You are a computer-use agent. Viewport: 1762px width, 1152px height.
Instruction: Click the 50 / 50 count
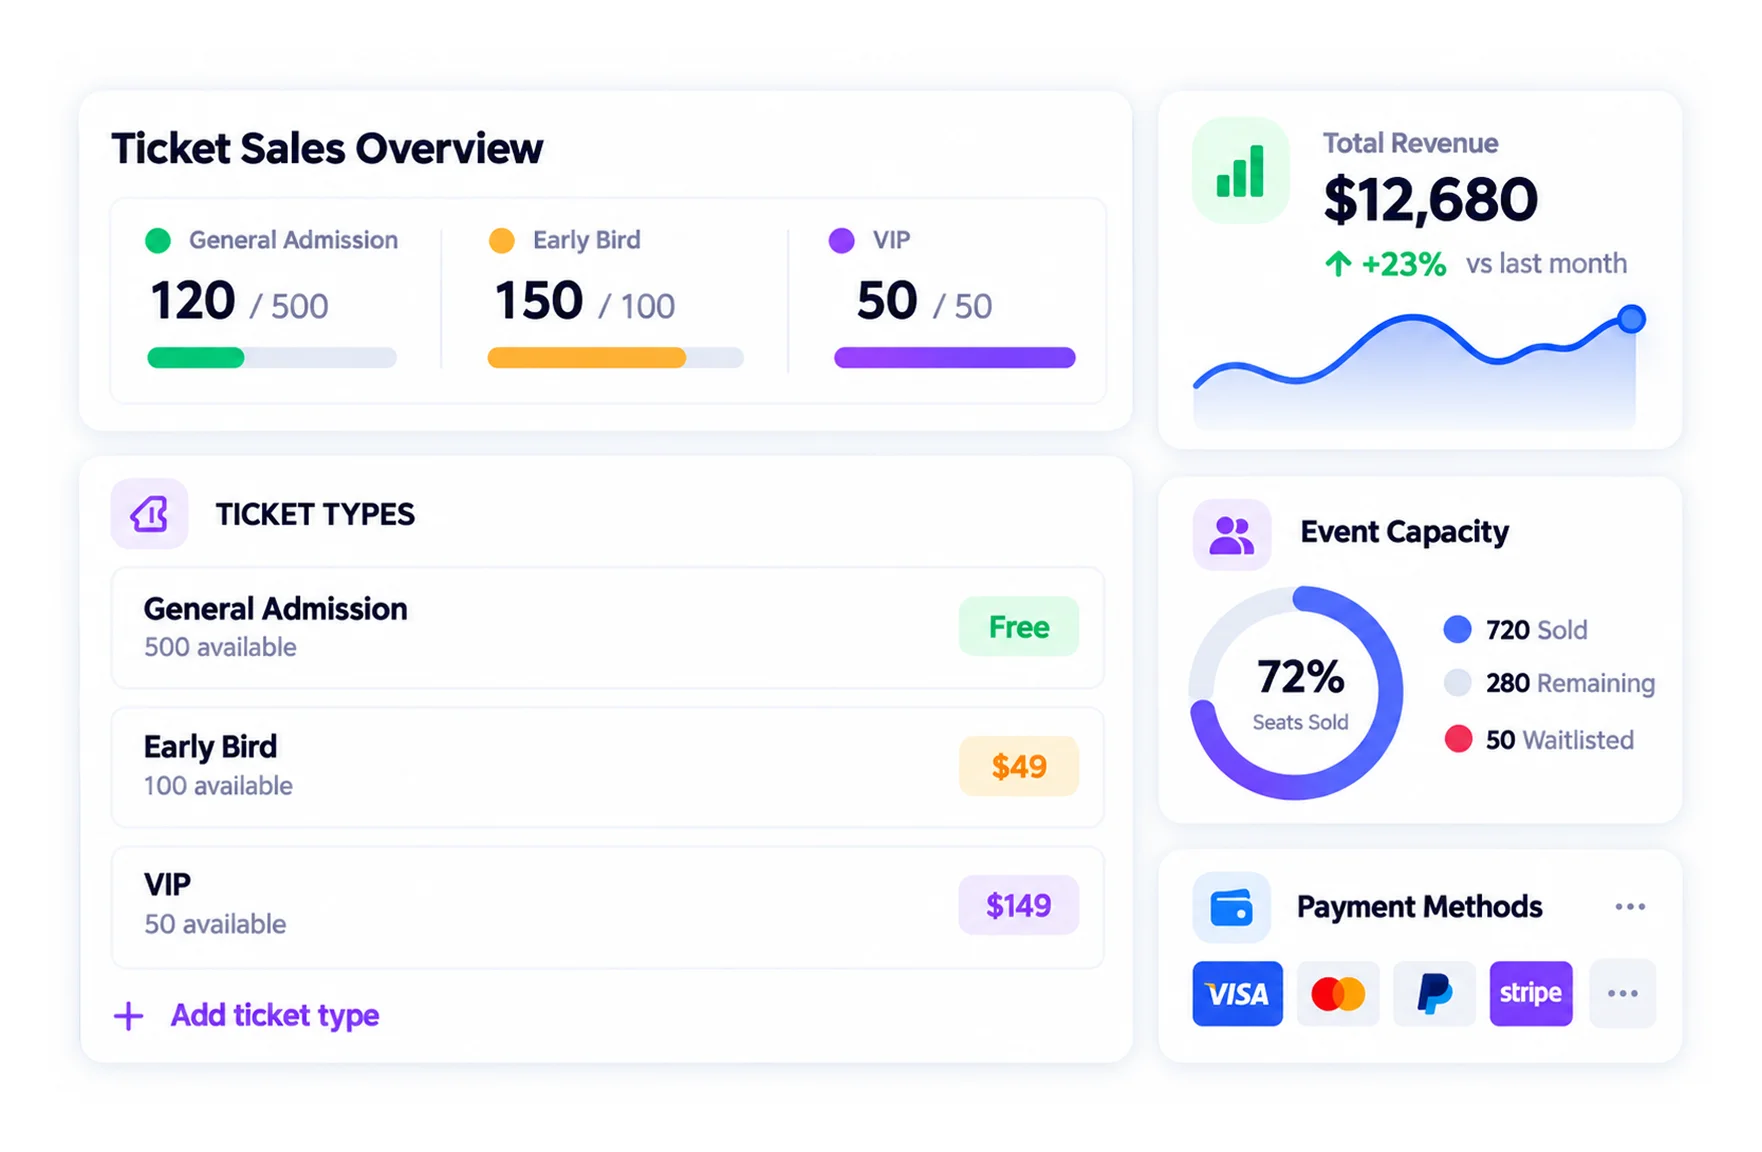pyautogui.click(x=924, y=302)
